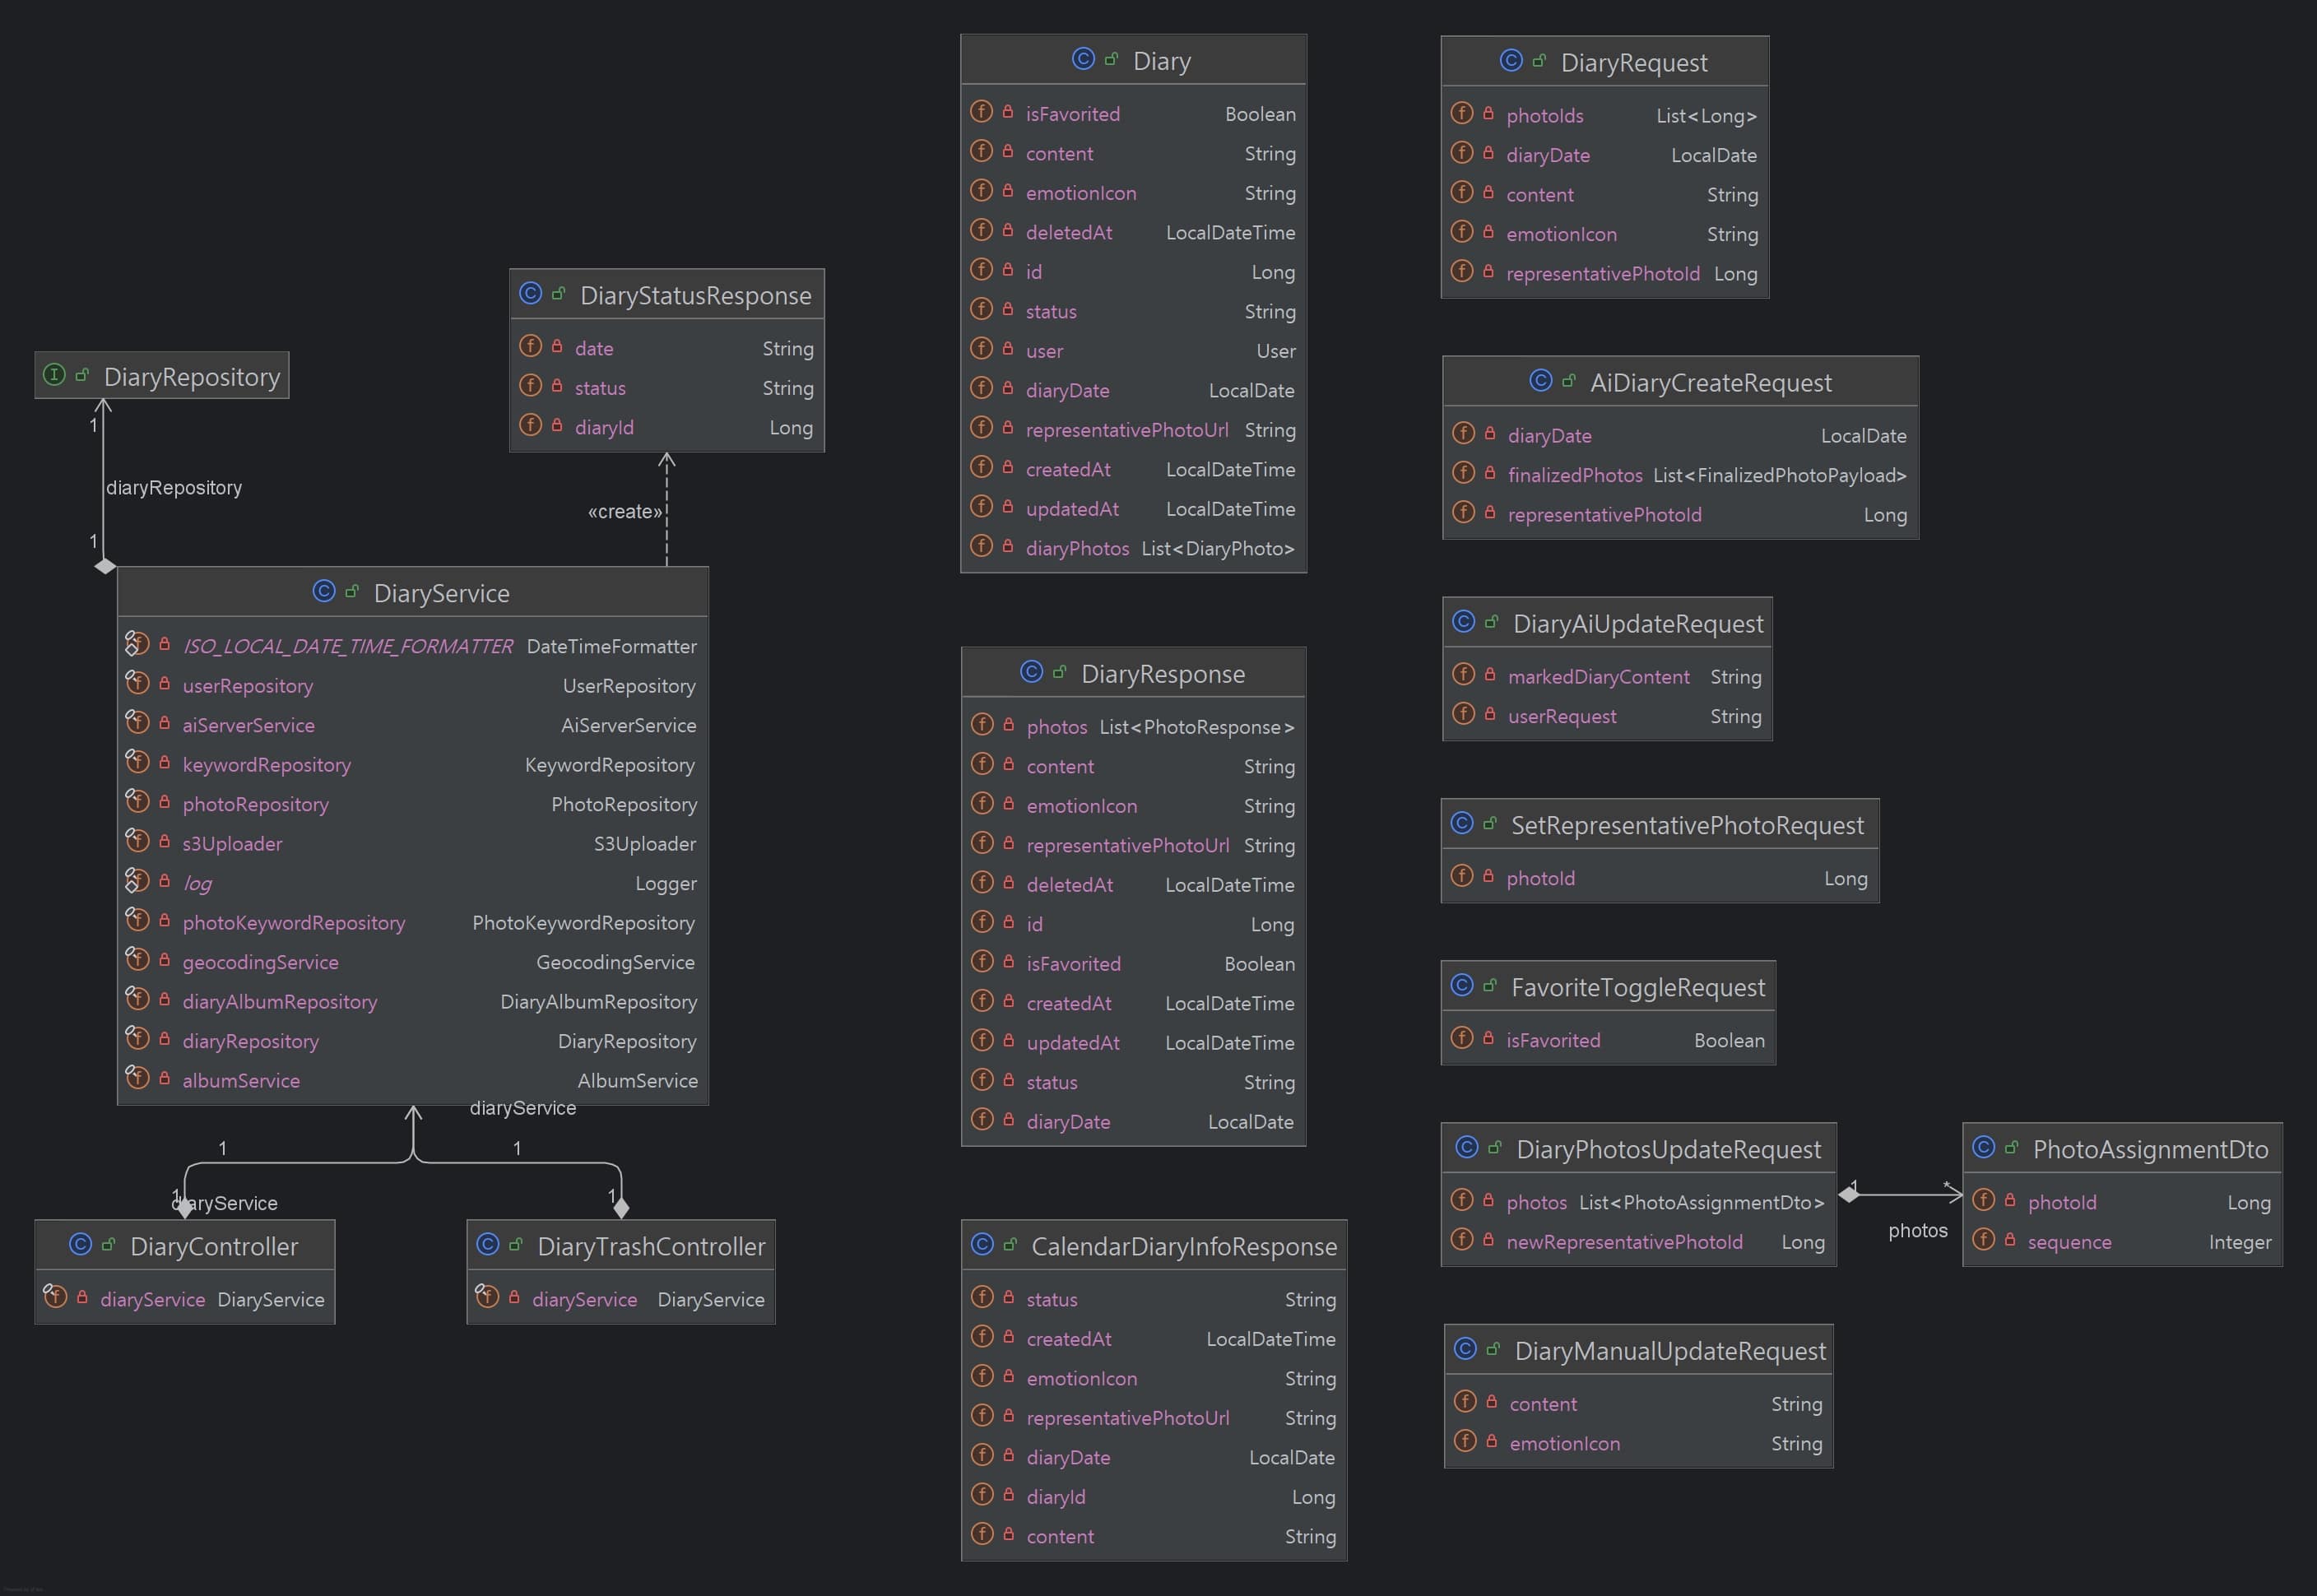Screen dimensions: 2317x1596
Task: Click the interface icon beside DiaryRepository
Action: pos(54,375)
